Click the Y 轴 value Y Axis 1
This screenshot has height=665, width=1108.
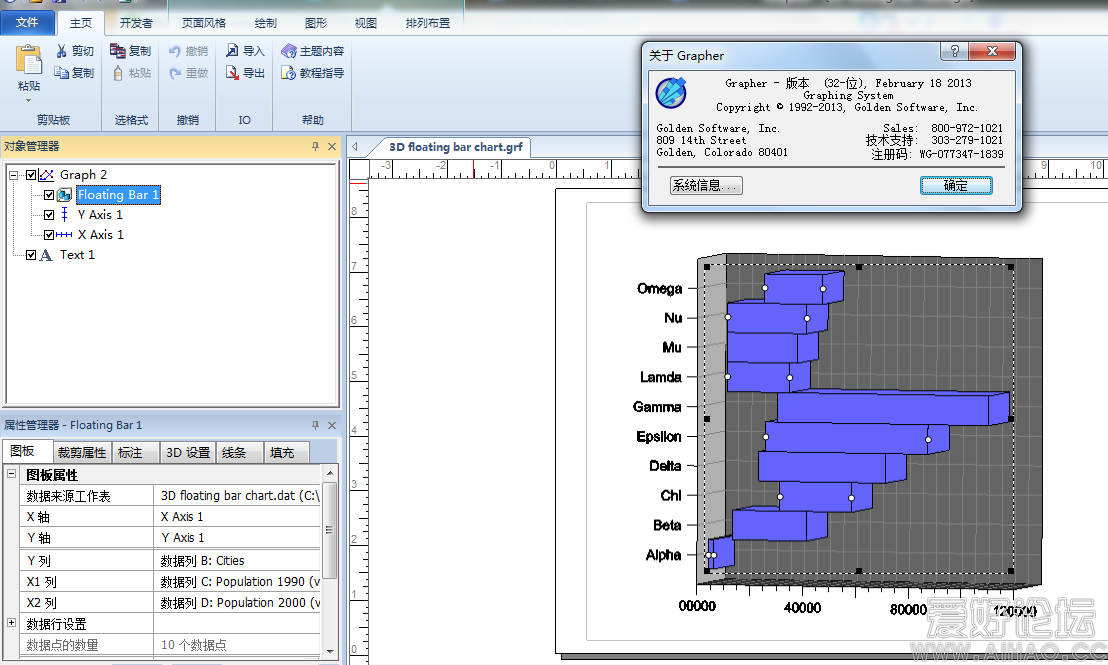point(237,538)
